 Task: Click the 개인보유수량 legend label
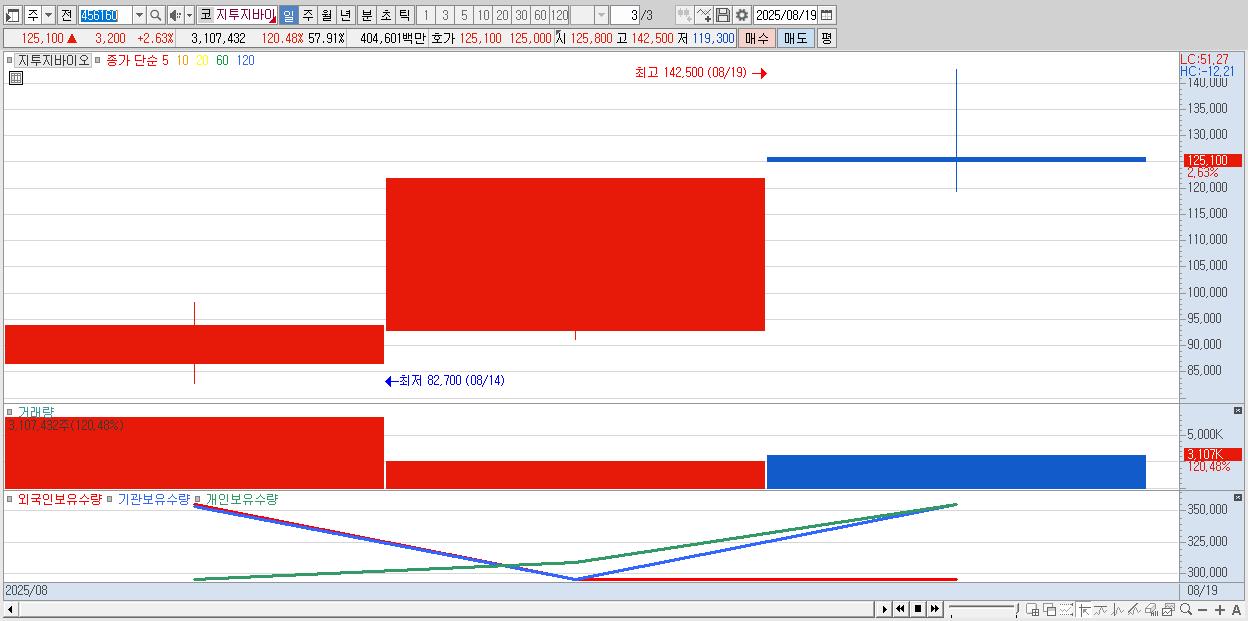pyautogui.click(x=242, y=499)
